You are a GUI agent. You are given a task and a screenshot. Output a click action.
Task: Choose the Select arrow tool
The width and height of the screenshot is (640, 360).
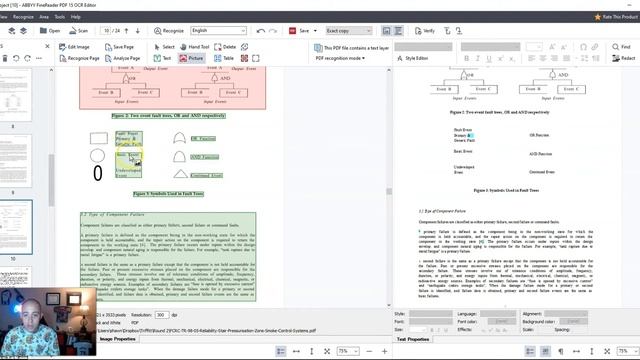click(164, 47)
